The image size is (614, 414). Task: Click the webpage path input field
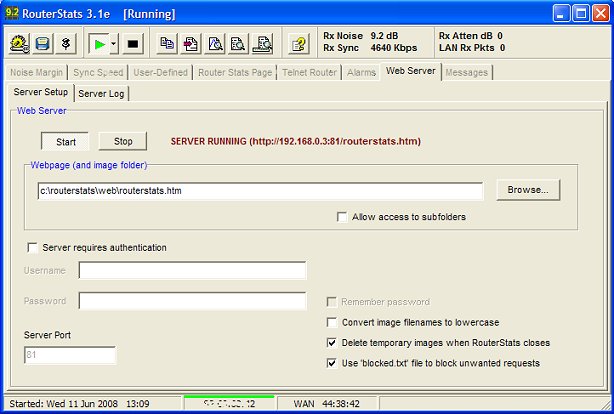coord(259,190)
